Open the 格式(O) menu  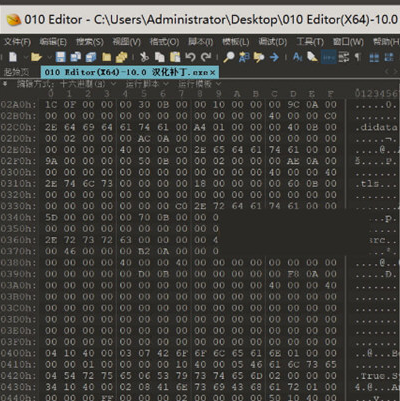click(x=164, y=42)
